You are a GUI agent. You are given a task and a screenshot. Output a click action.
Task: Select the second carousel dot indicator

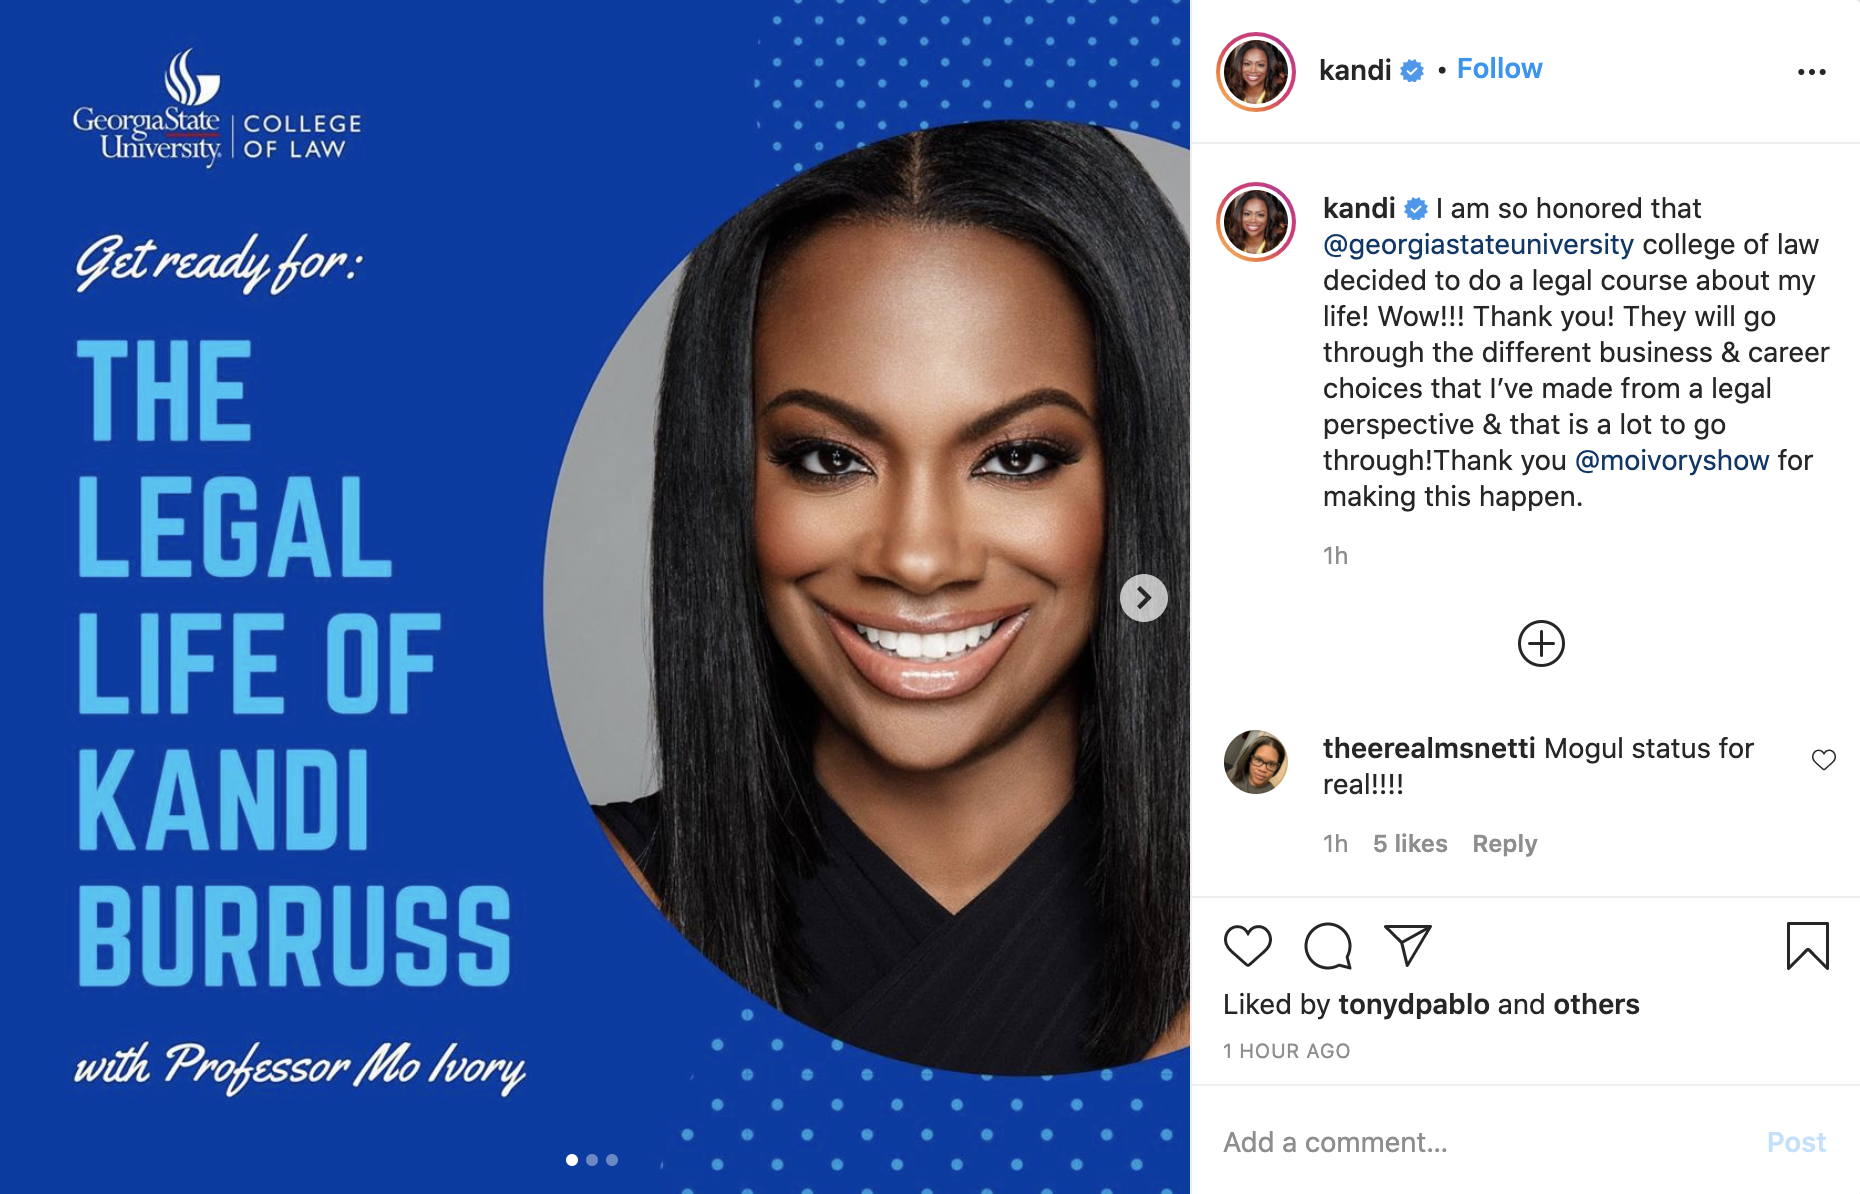pyautogui.click(x=592, y=1160)
